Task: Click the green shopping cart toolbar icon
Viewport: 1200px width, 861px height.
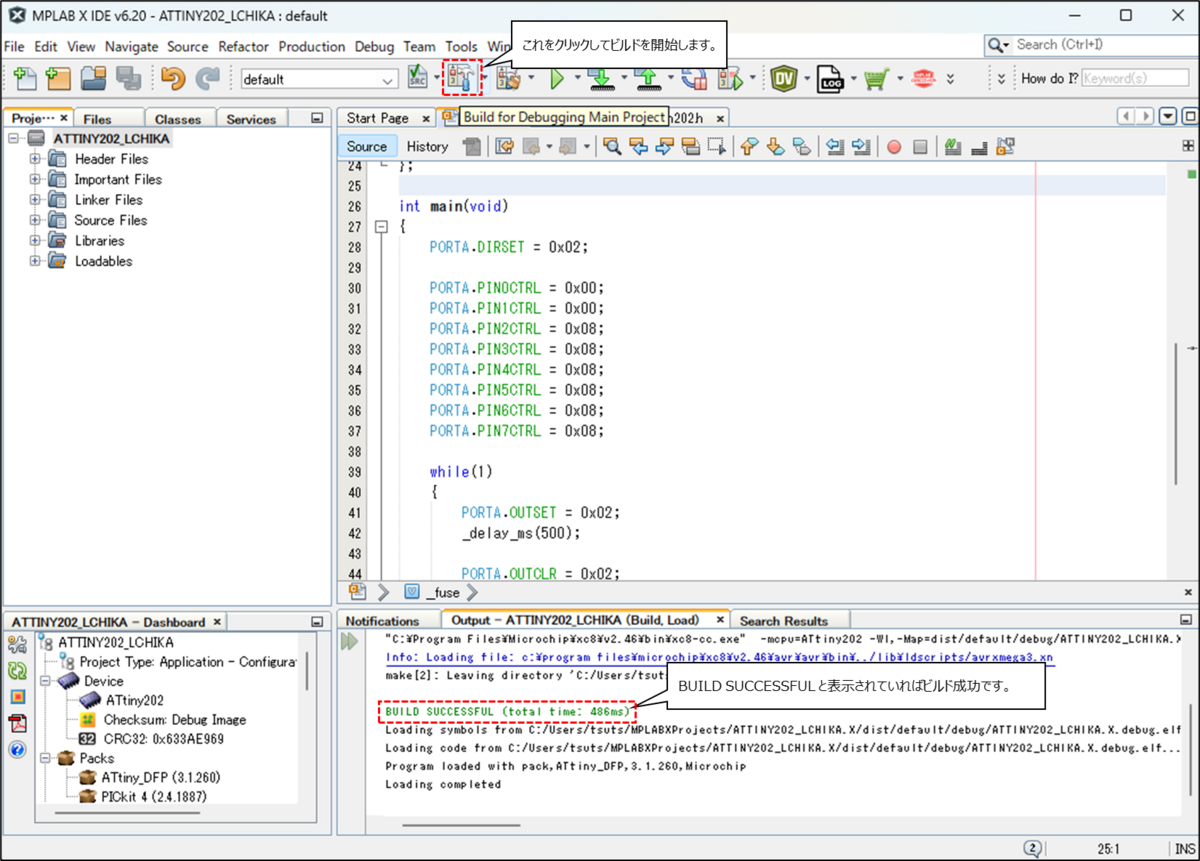Action: 876,78
